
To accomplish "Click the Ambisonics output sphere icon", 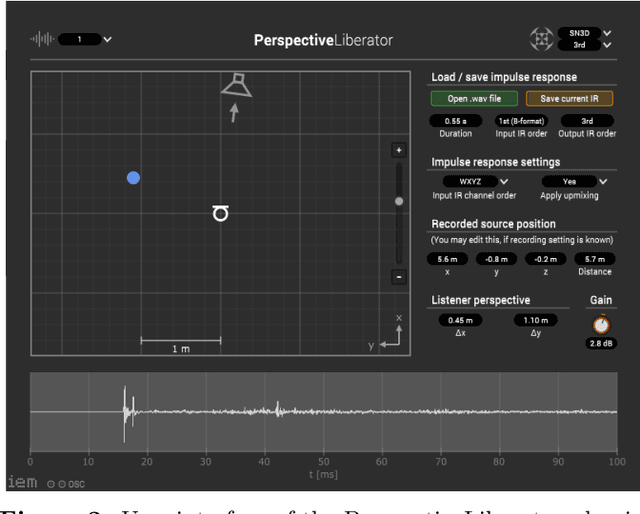I will coord(541,39).
